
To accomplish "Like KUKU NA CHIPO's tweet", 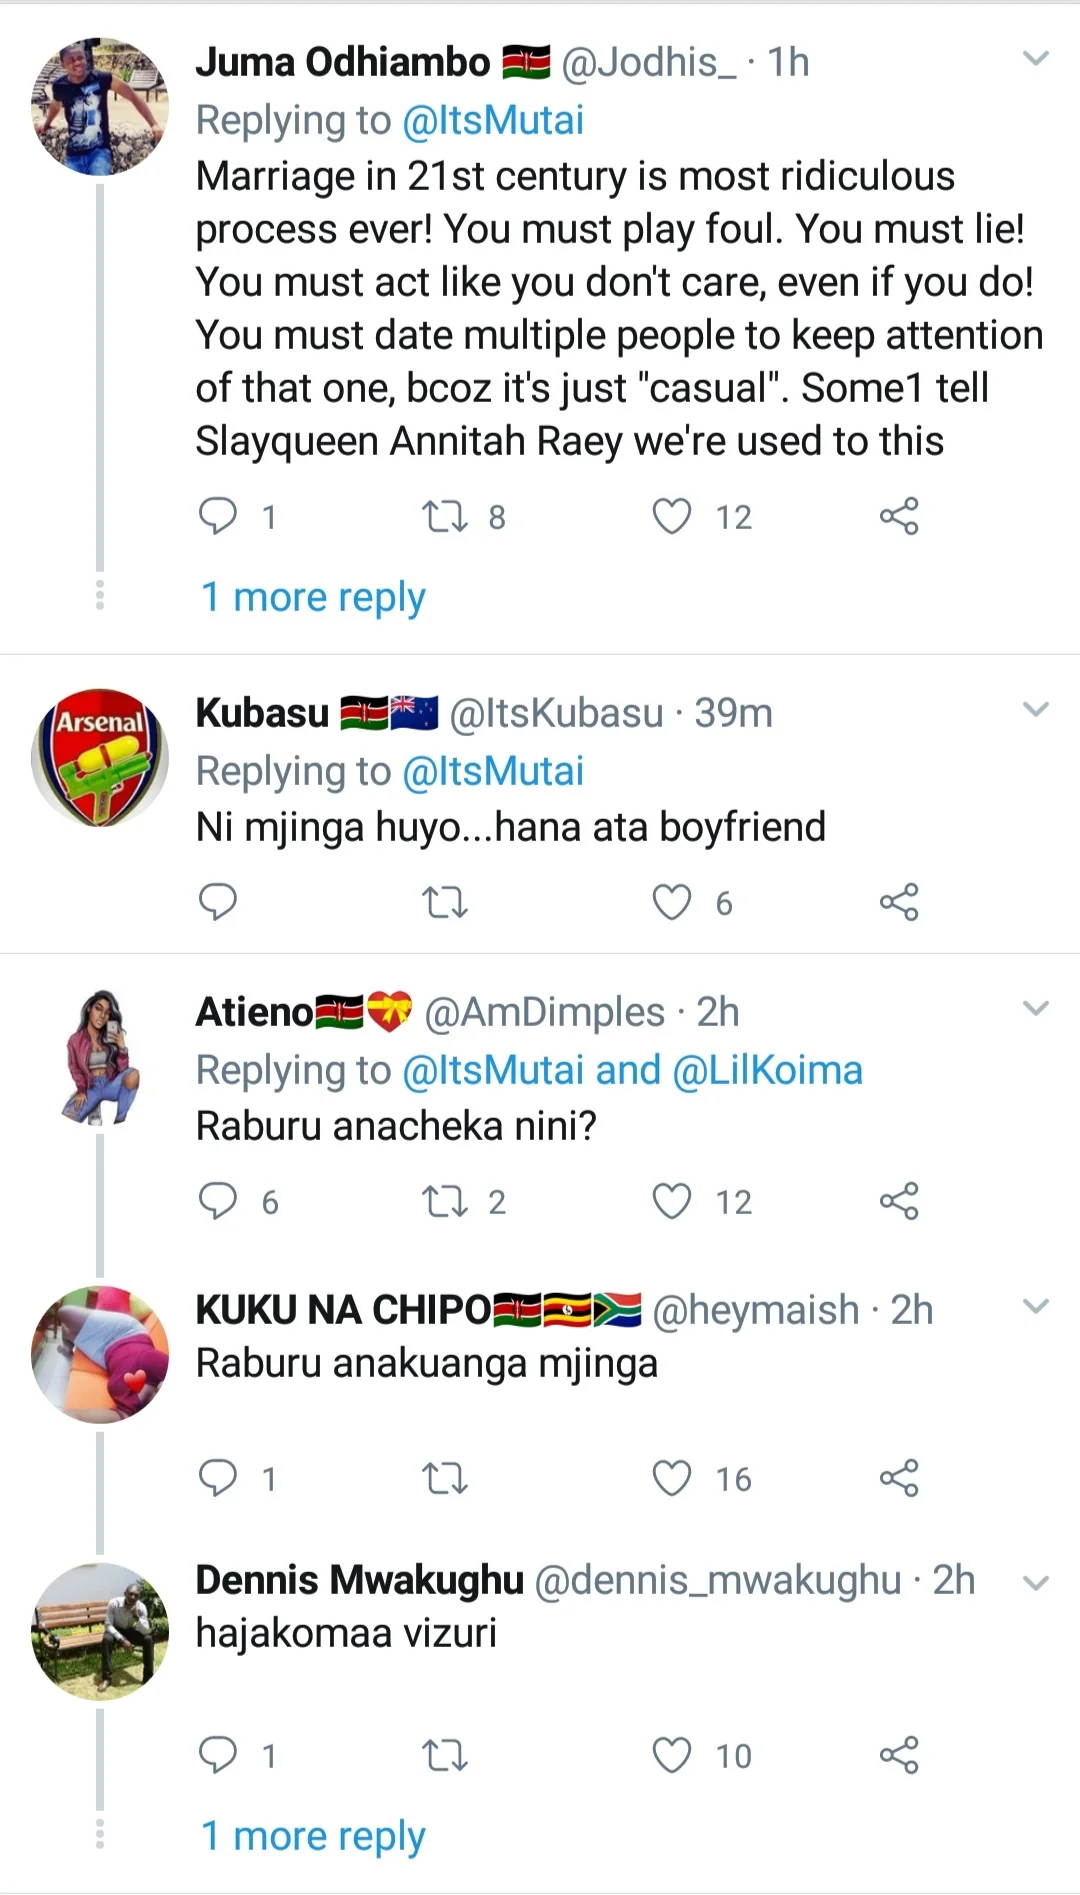I will (671, 1478).
